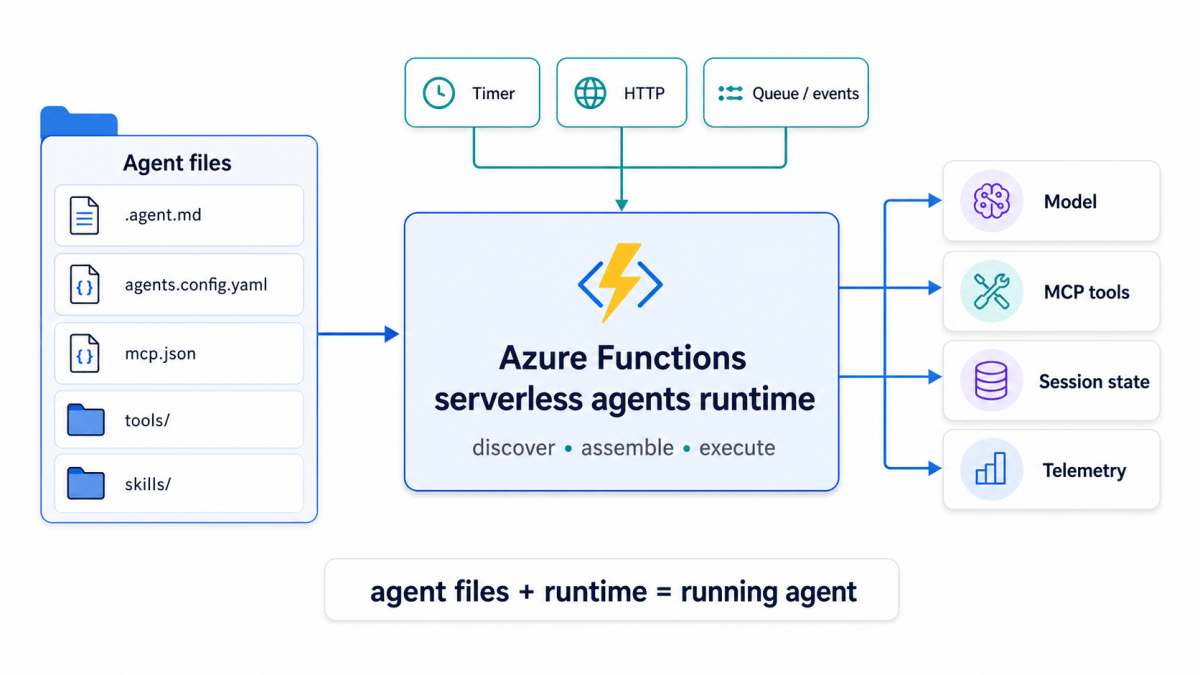
Task: Click the skills/ folder icon
Action: click(x=86, y=484)
